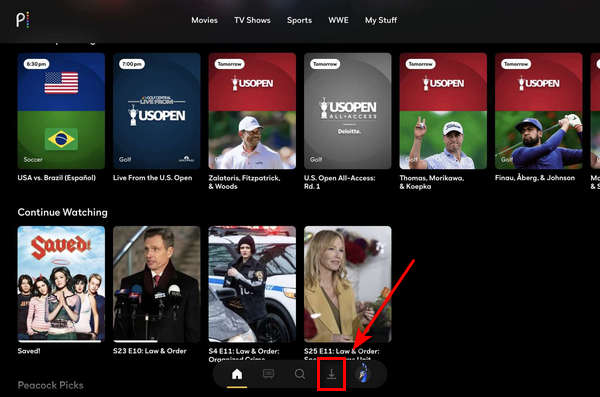This screenshot has height=397, width=600.
Task: Open U.S. Open All-Access Rd. 1 card
Action: (347, 111)
